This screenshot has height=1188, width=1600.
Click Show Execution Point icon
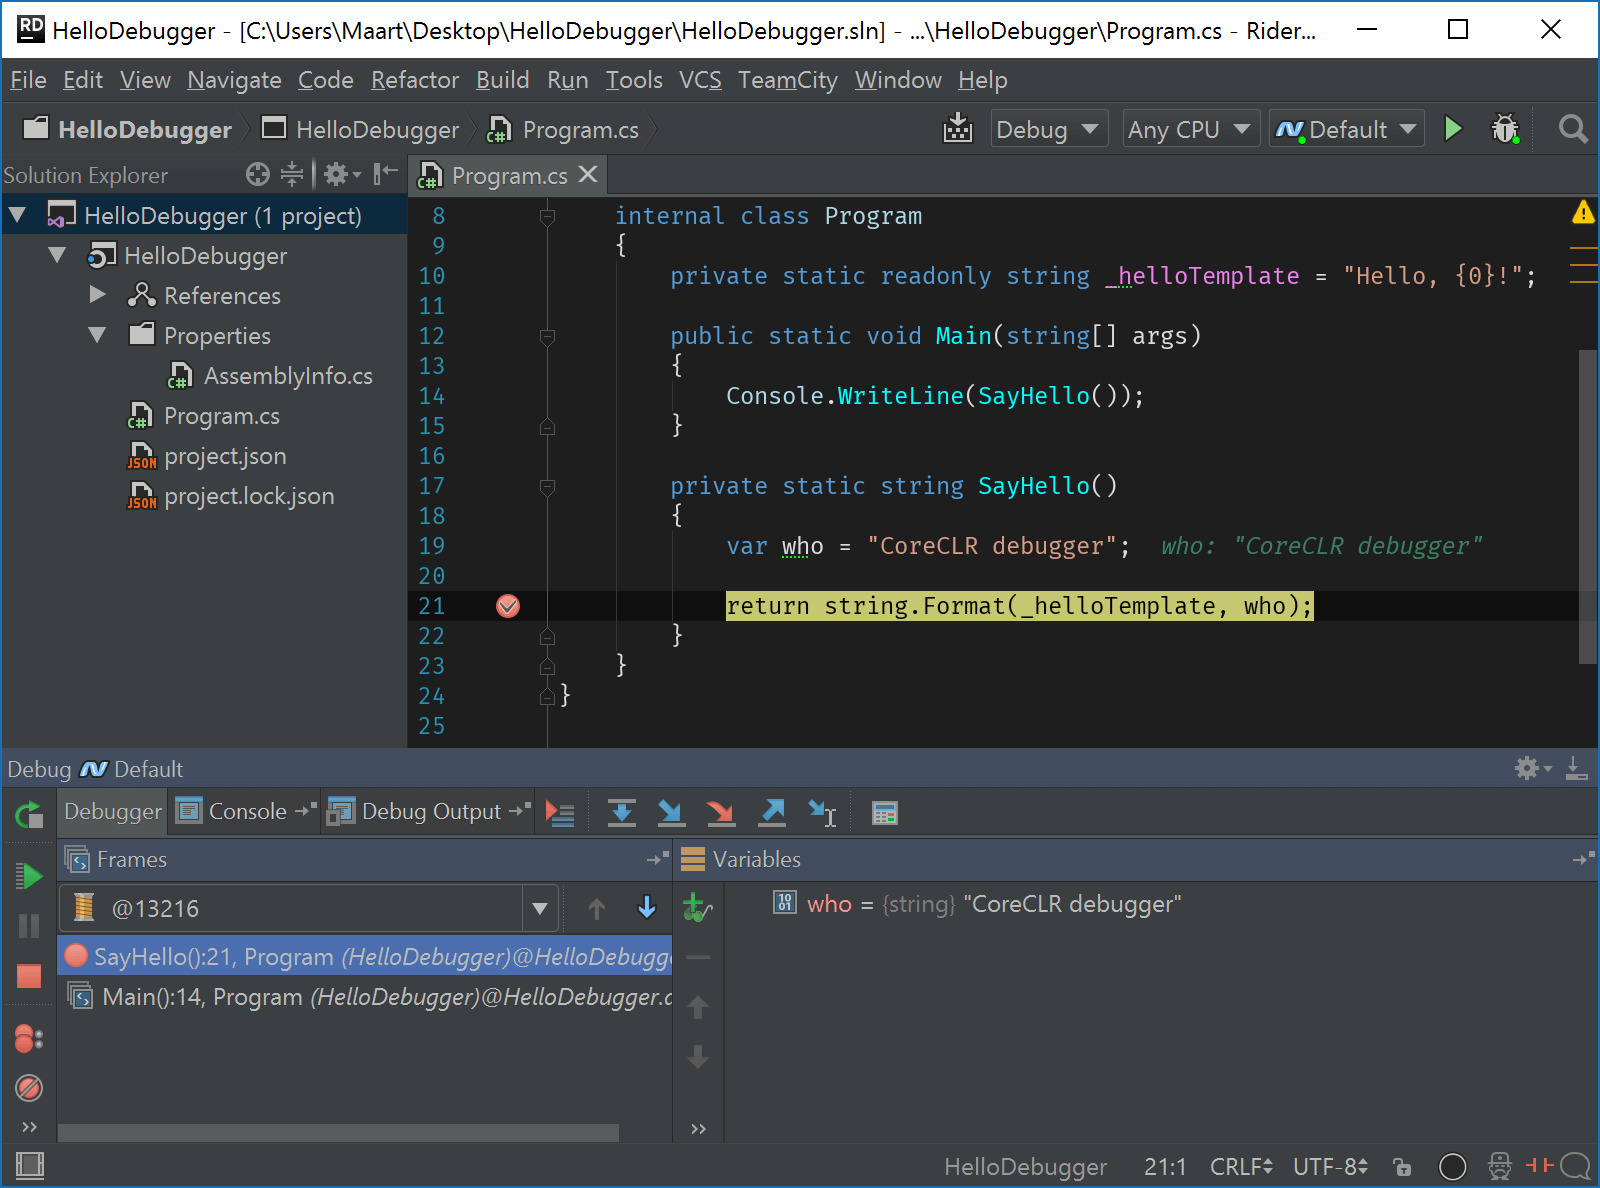[560, 814]
